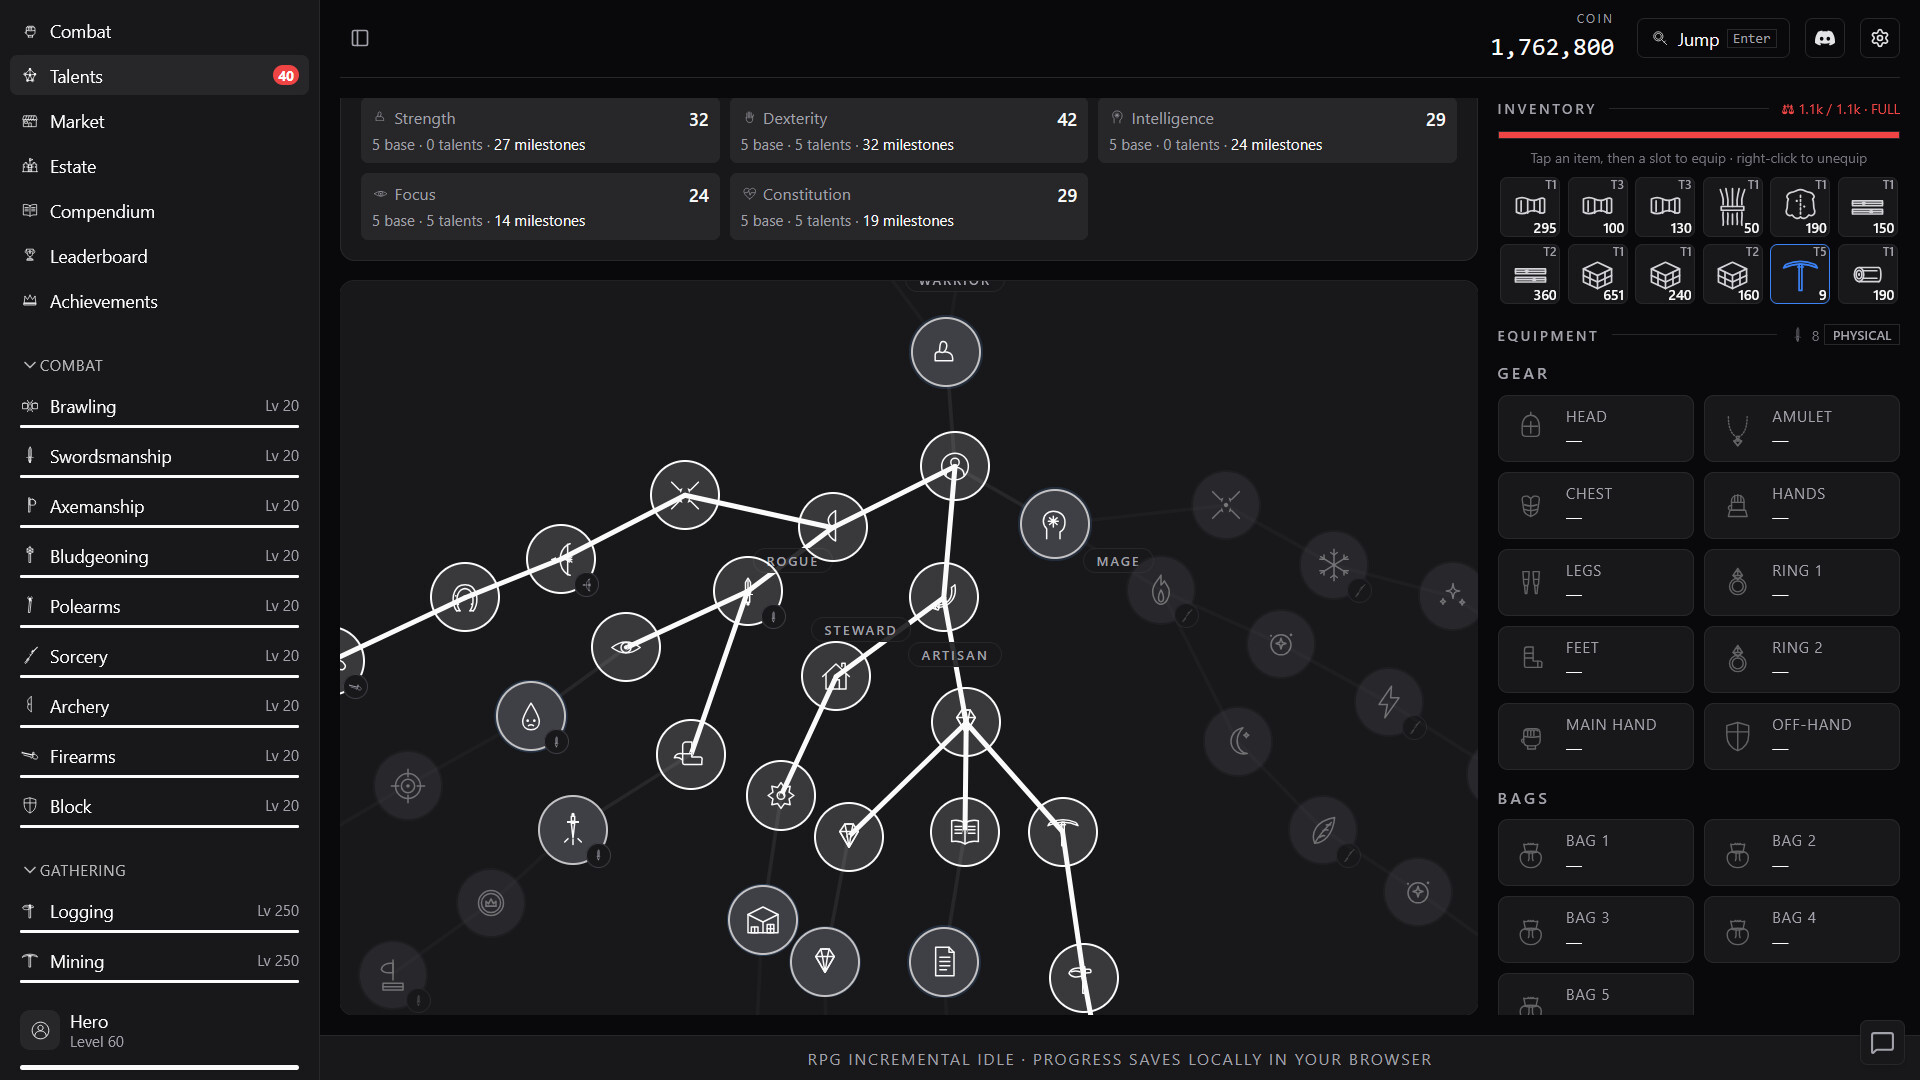Image resolution: width=1920 pixels, height=1080 pixels.
Task: Open the Hero Level 60 profile
Action: 160,1031
